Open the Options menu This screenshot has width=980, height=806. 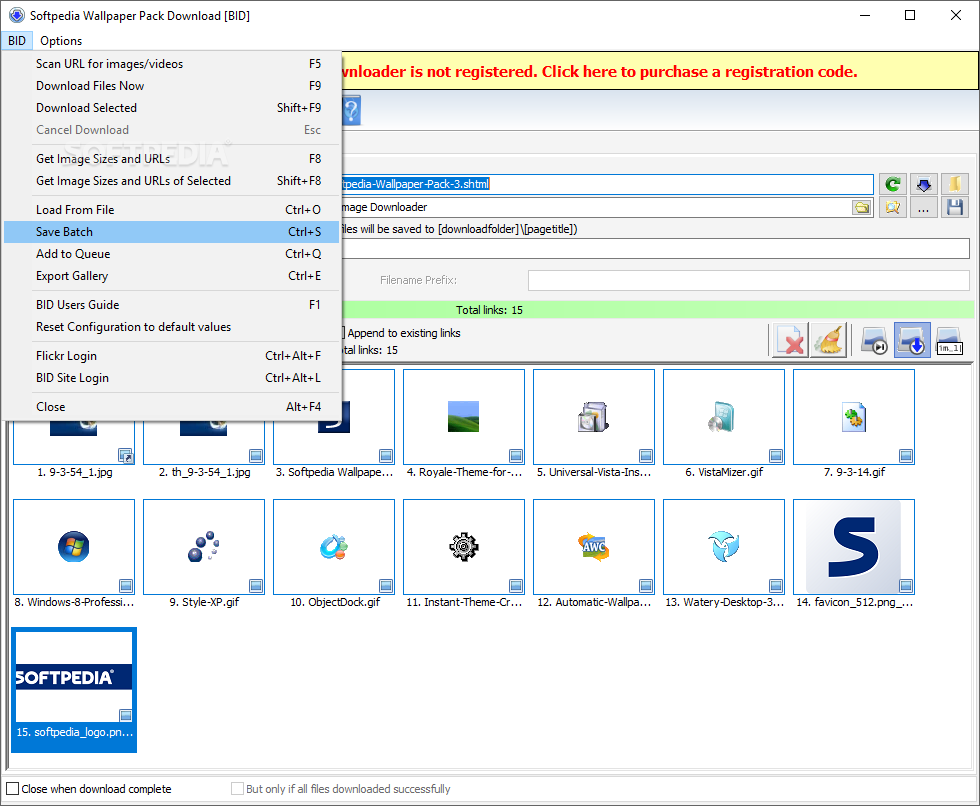point(61,41)
